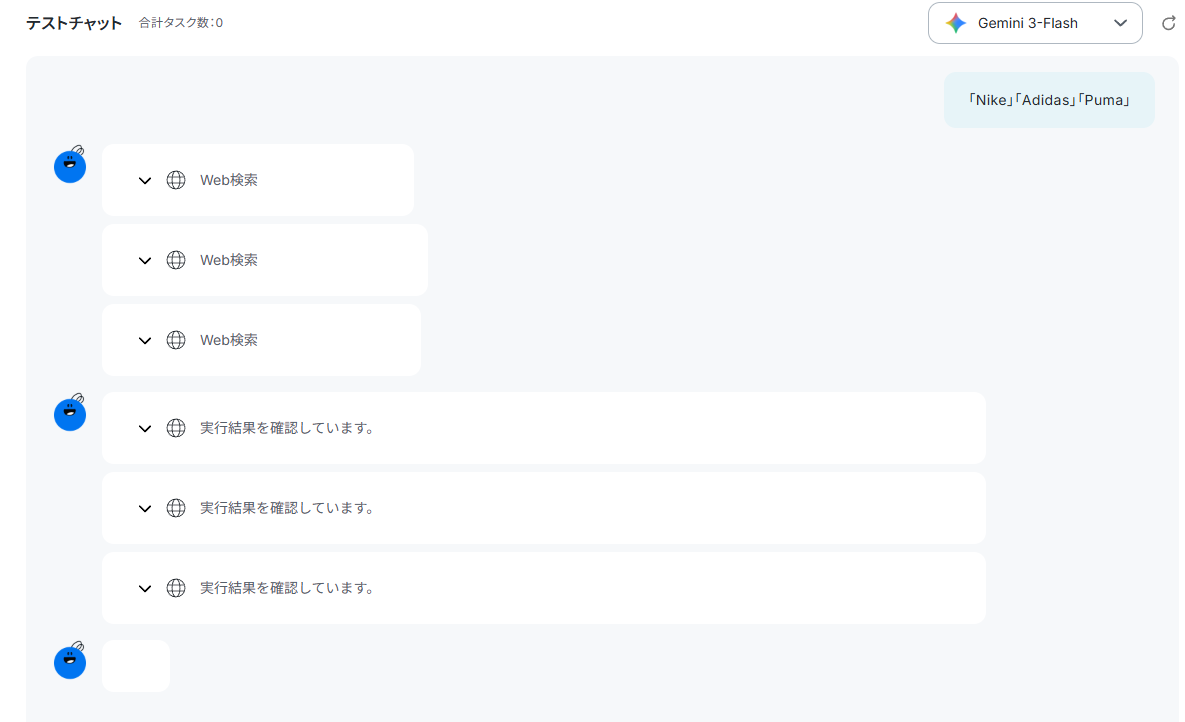
Task: Expand third 実行結果を確認しています chevron
Action: (145, 589)
